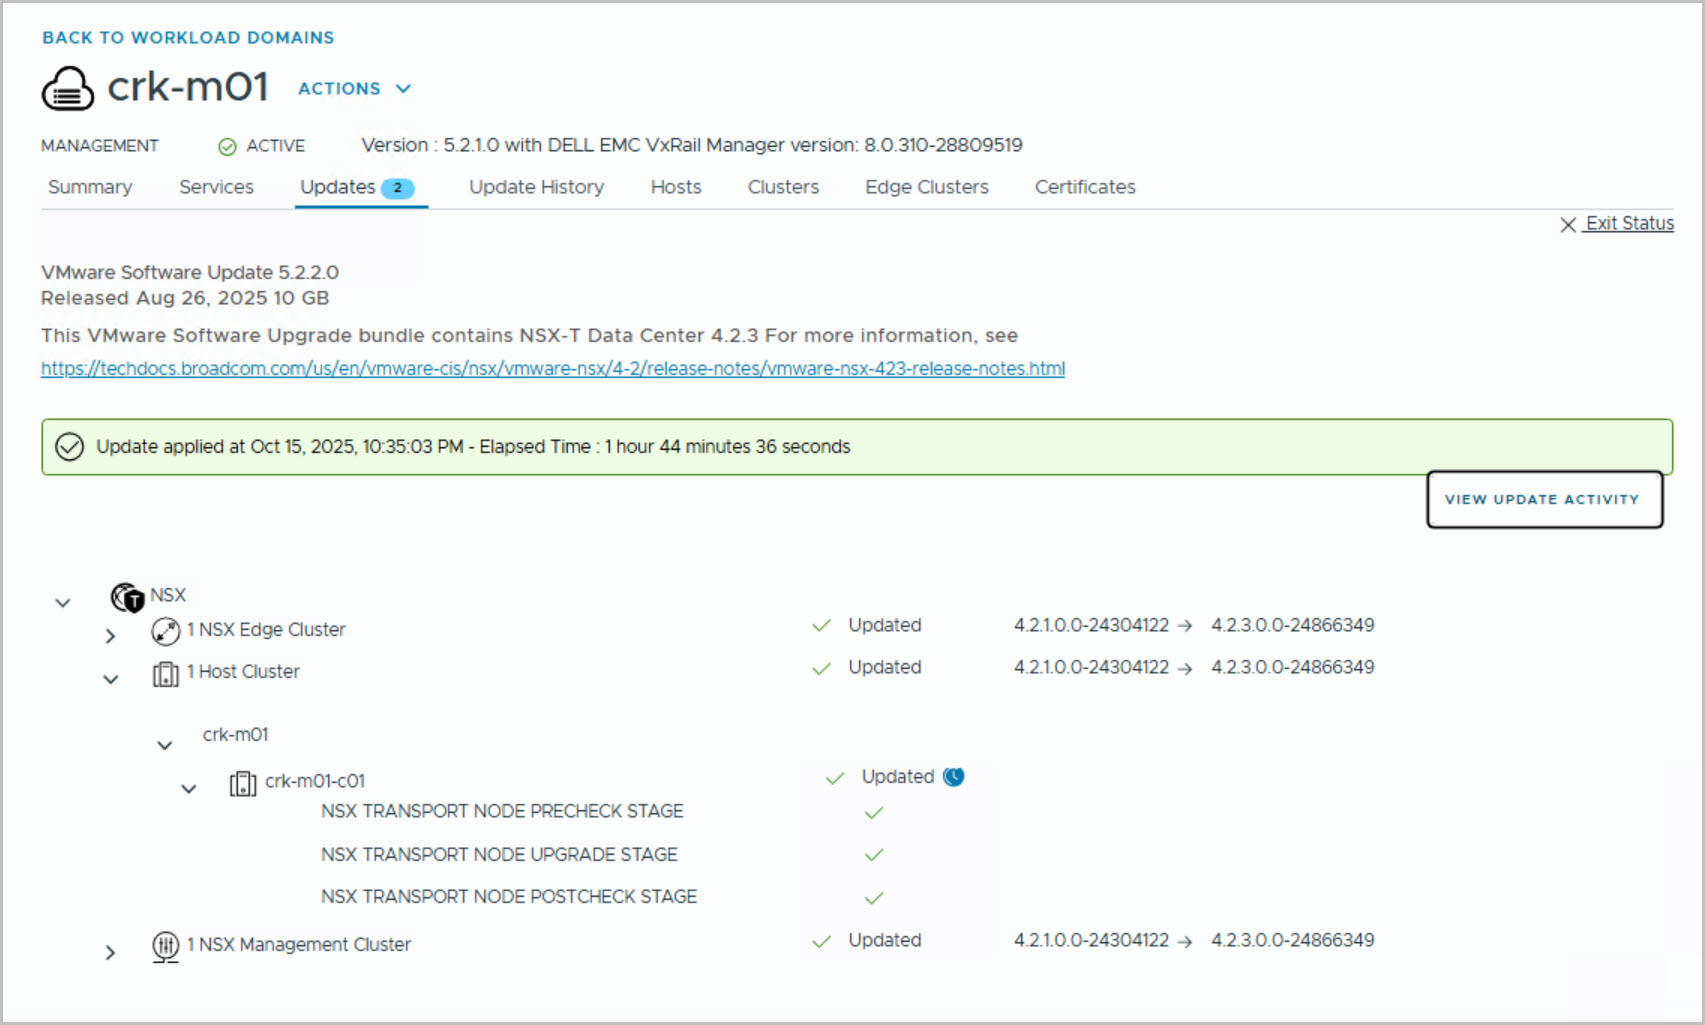Click the NSX Management Cluster icon

pyautogui.click(x=165, y=946)
